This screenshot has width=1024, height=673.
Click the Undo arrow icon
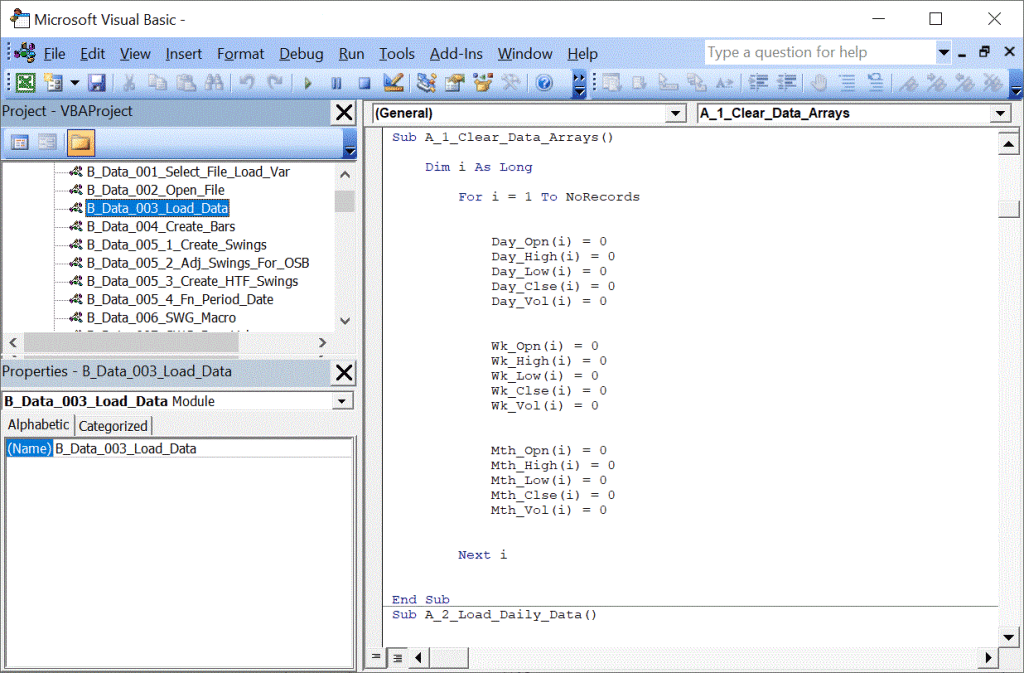[247, 82]
